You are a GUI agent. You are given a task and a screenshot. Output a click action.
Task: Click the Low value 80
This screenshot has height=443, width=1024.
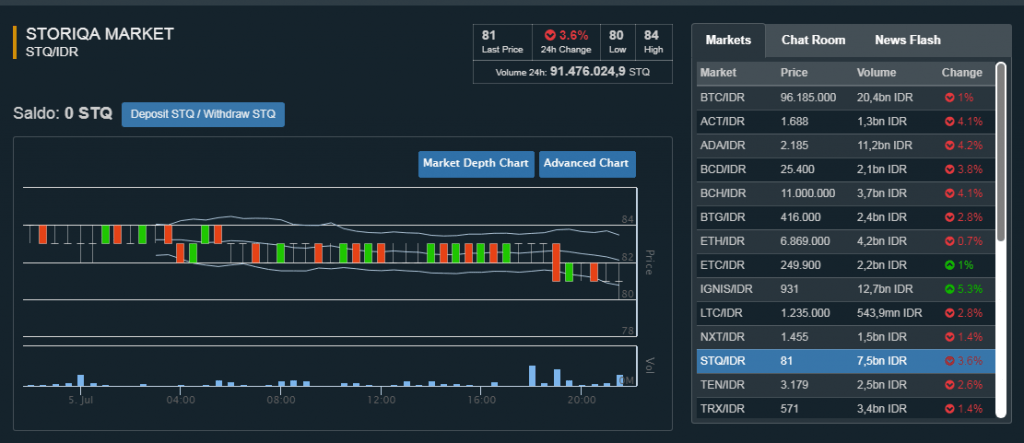(x=616, y=35)
